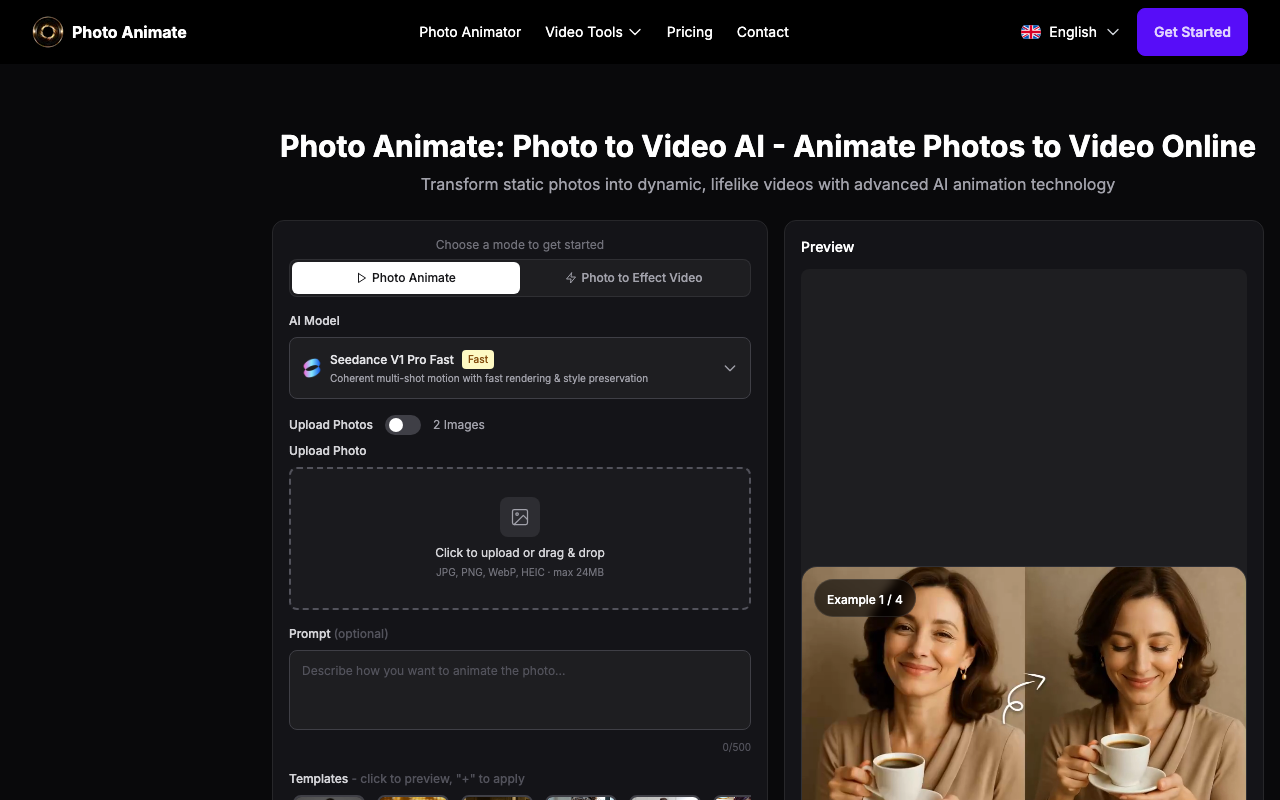Click the 0/500 character counter

(737, 747)
